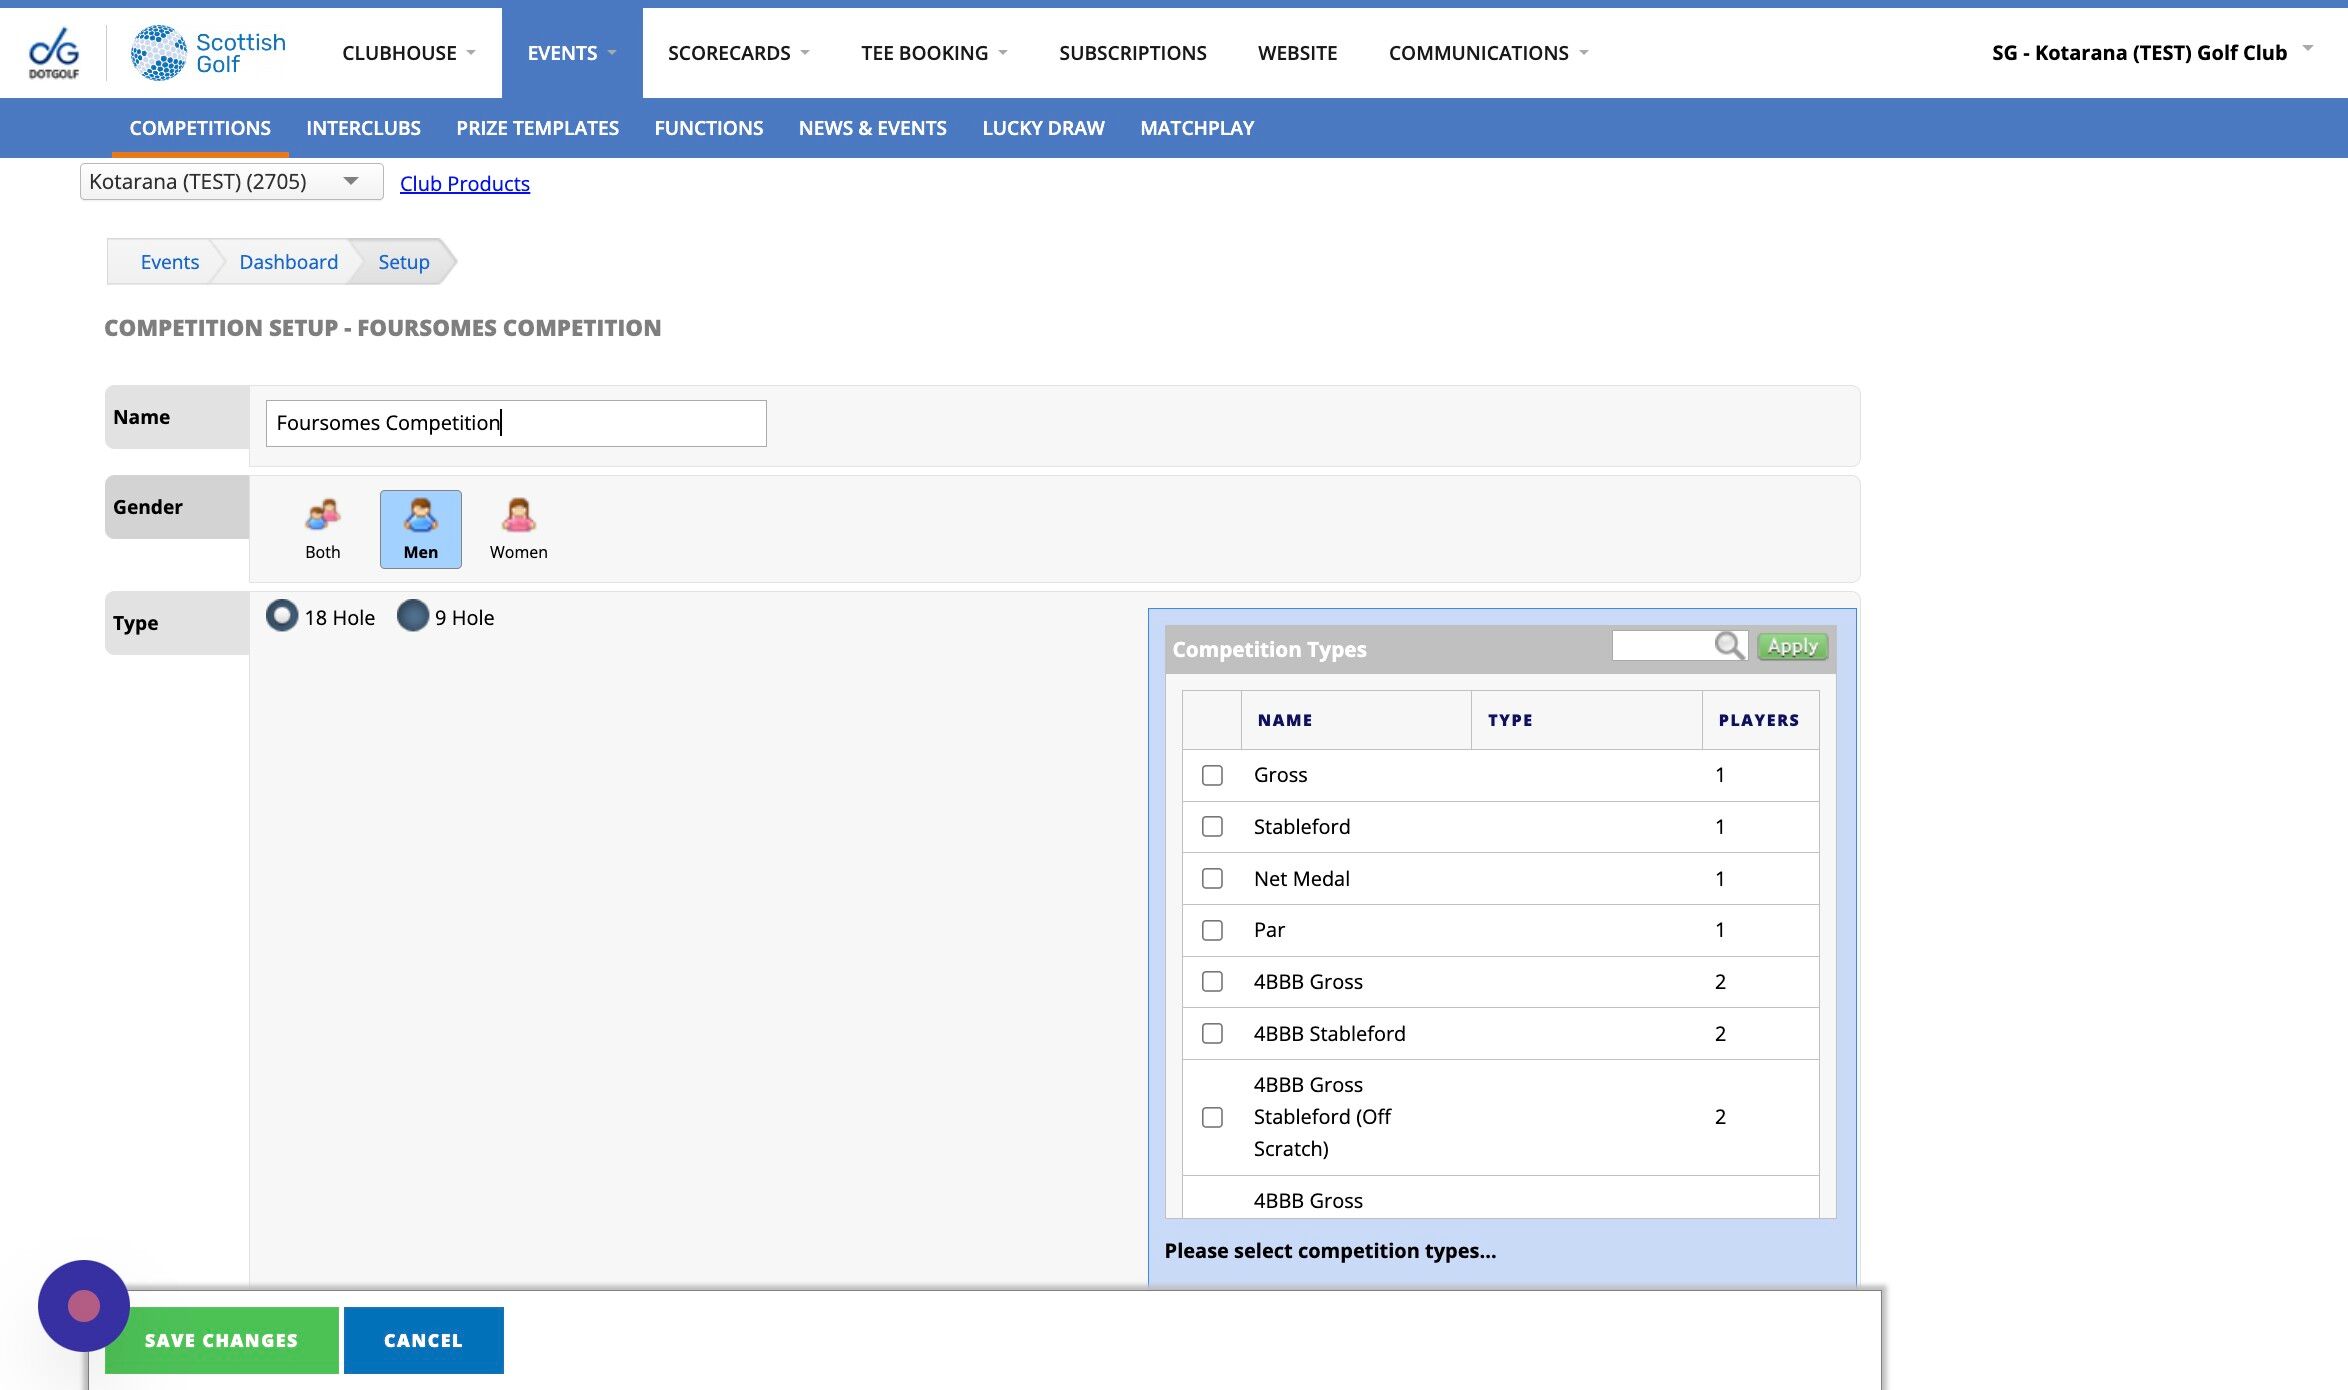
Task: Click into the competition Name text field
Action: [516, 423]
